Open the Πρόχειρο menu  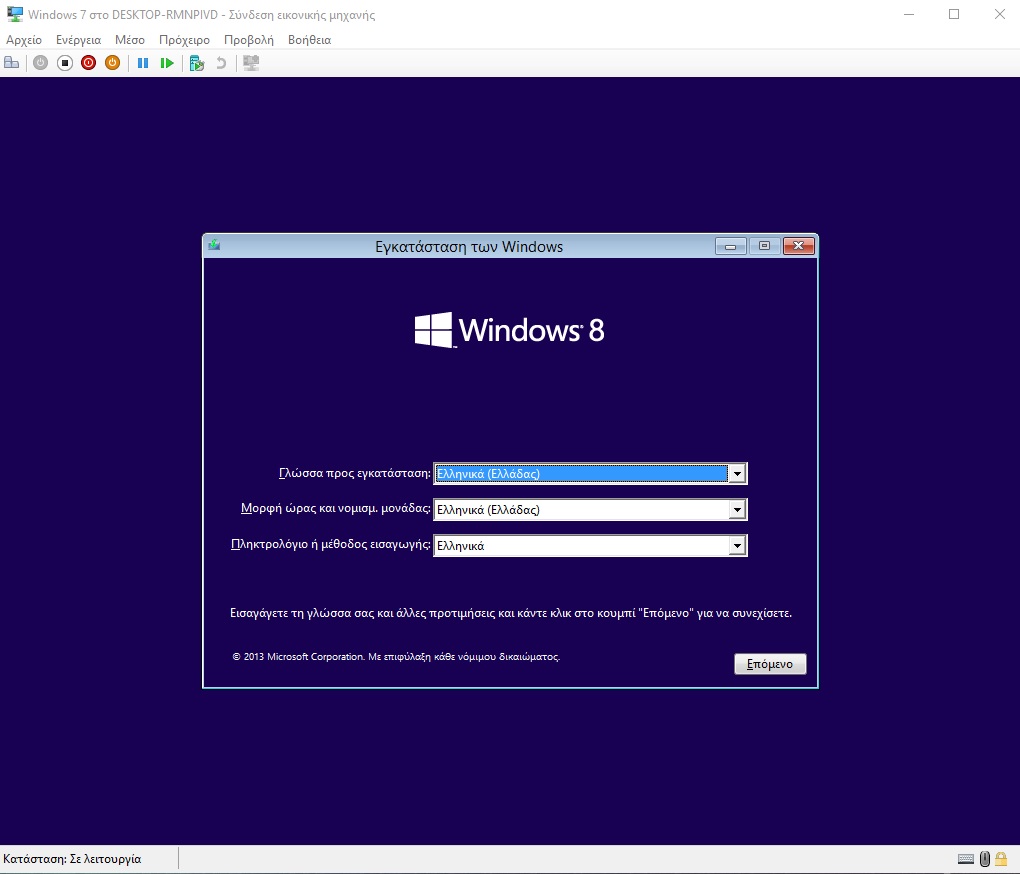(185, 40)
